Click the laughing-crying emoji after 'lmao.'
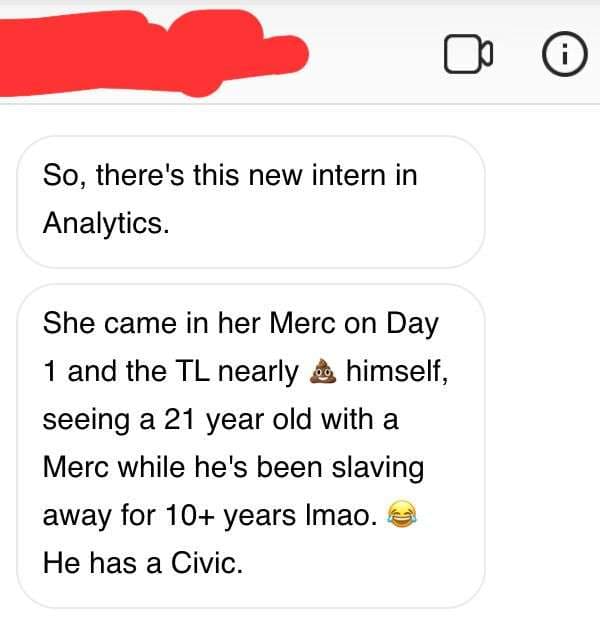Image resolution: width=600 pixels, height=626 pixels. 402,514
